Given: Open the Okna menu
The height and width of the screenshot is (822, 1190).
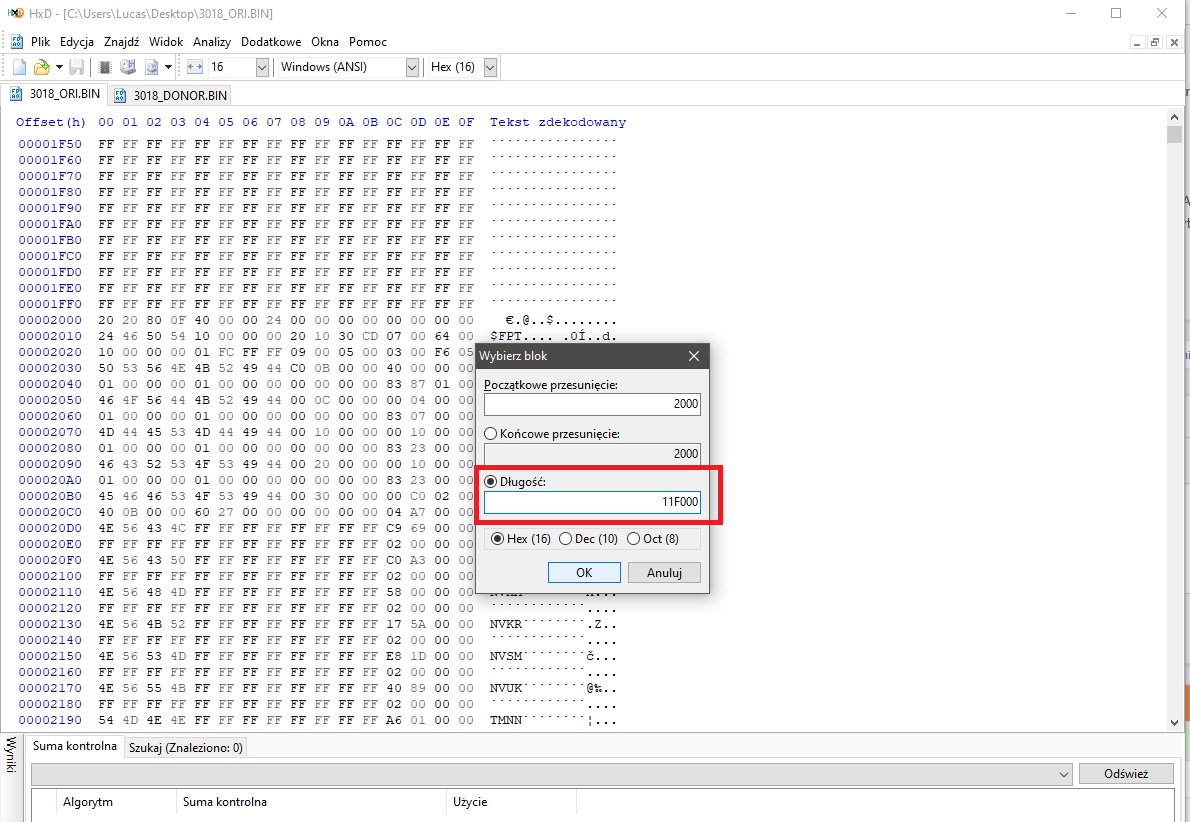Looking at the screenshot, I should coord(325,42).
